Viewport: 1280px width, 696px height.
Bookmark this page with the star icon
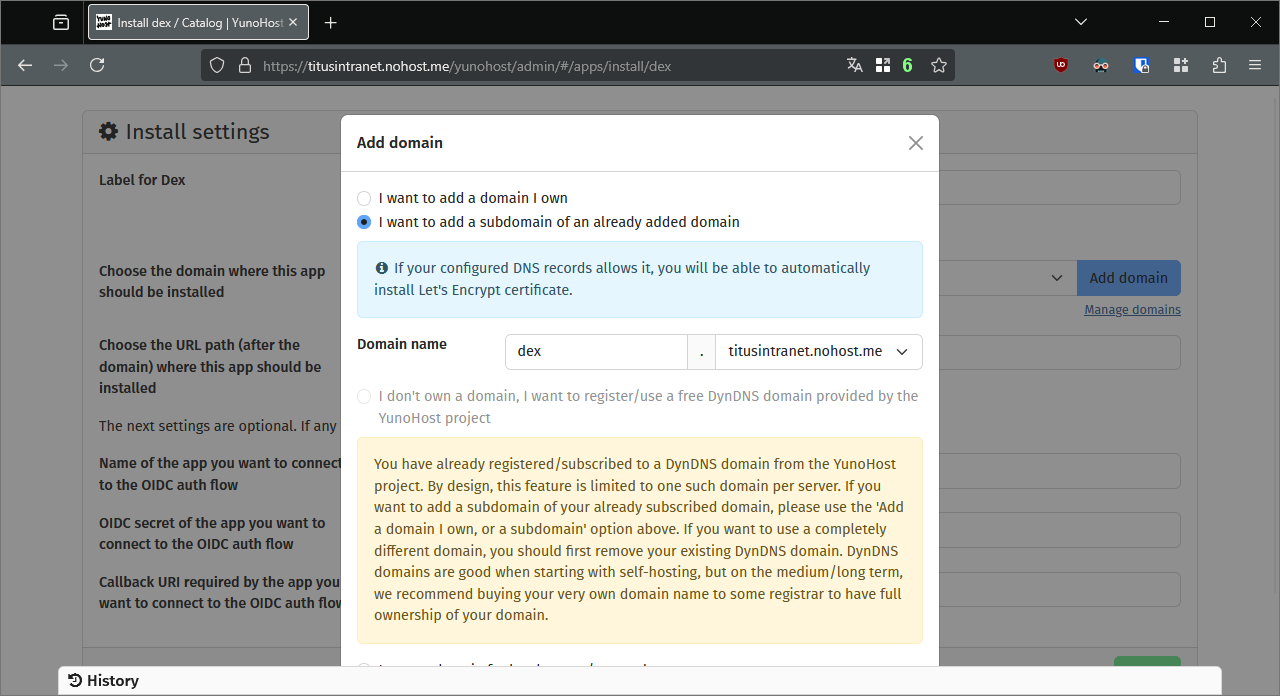point(938,65)
